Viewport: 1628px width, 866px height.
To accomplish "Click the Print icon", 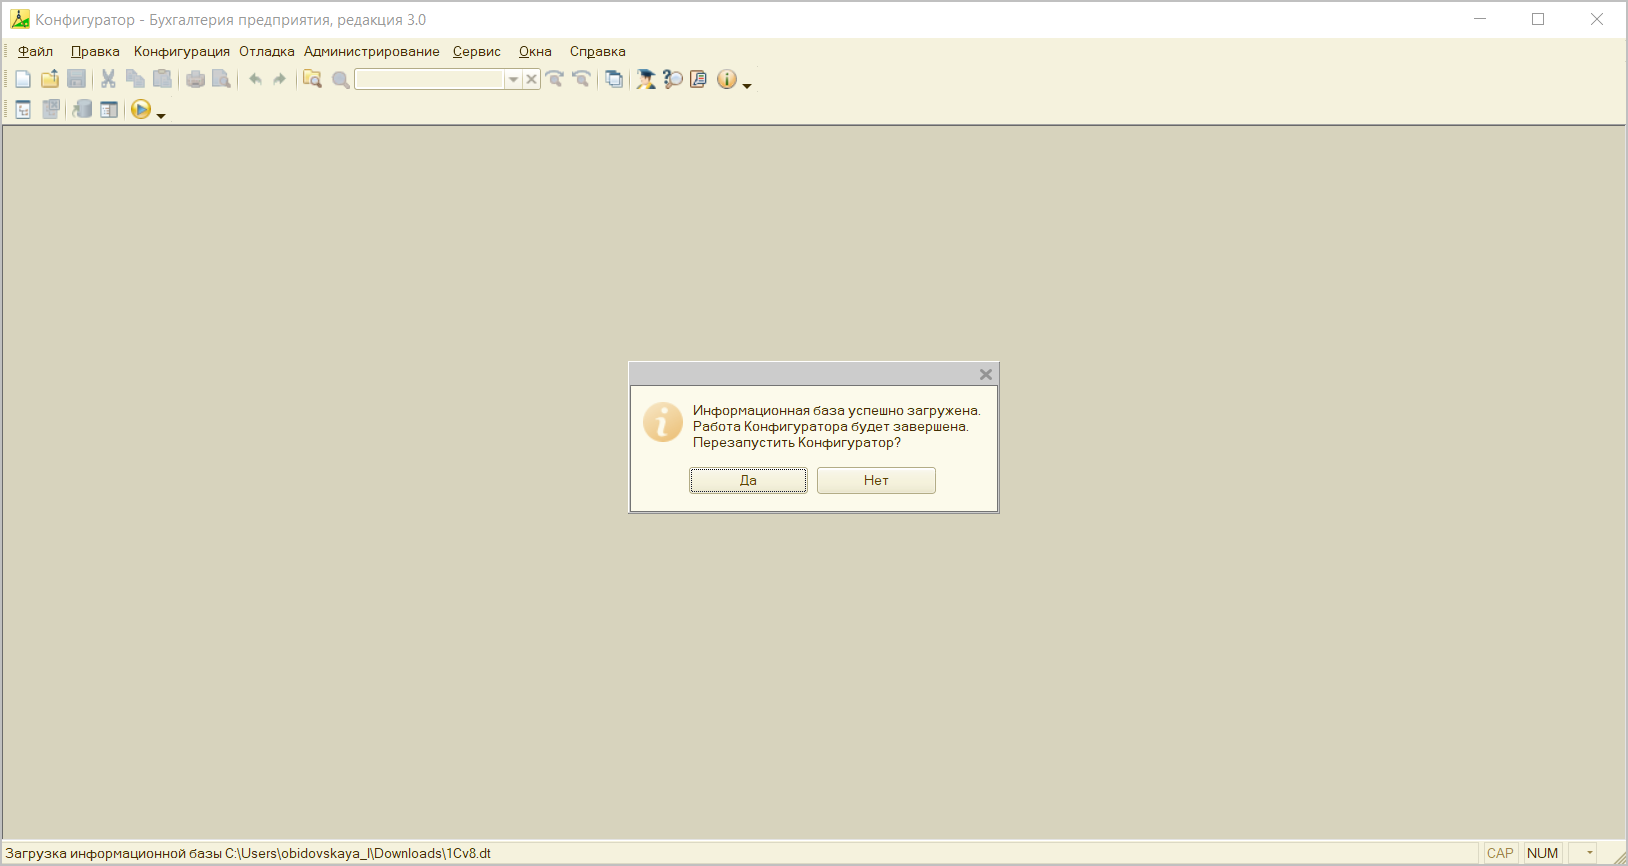I will coord(195,79).
